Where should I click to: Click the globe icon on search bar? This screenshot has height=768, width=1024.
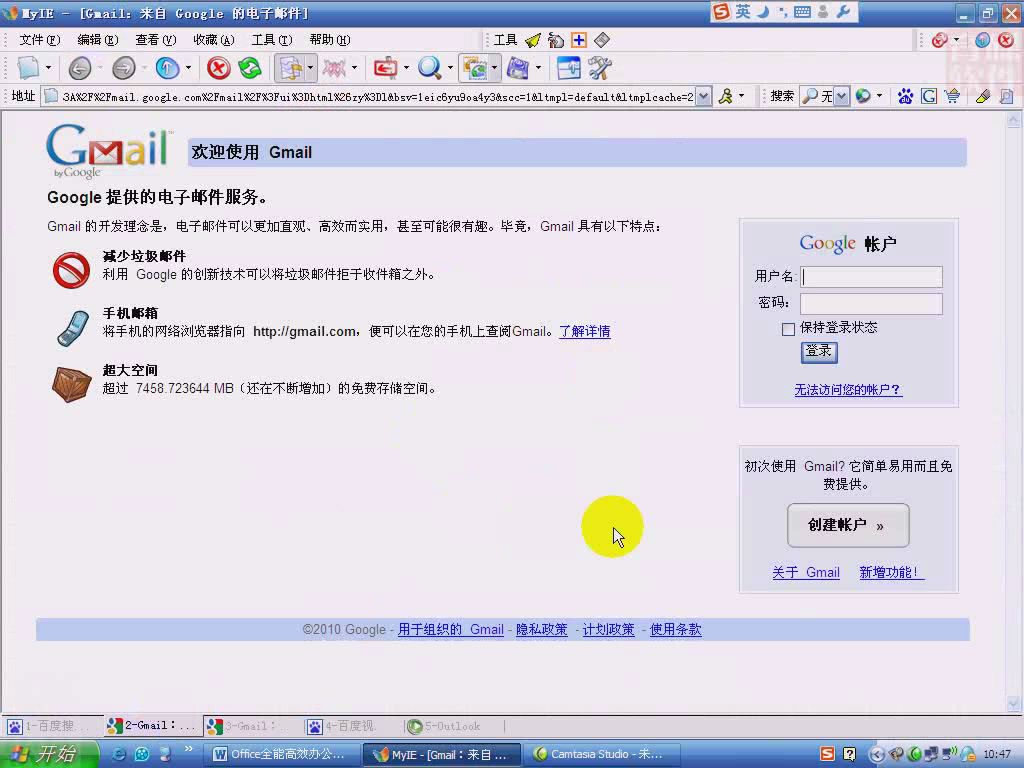863,97
